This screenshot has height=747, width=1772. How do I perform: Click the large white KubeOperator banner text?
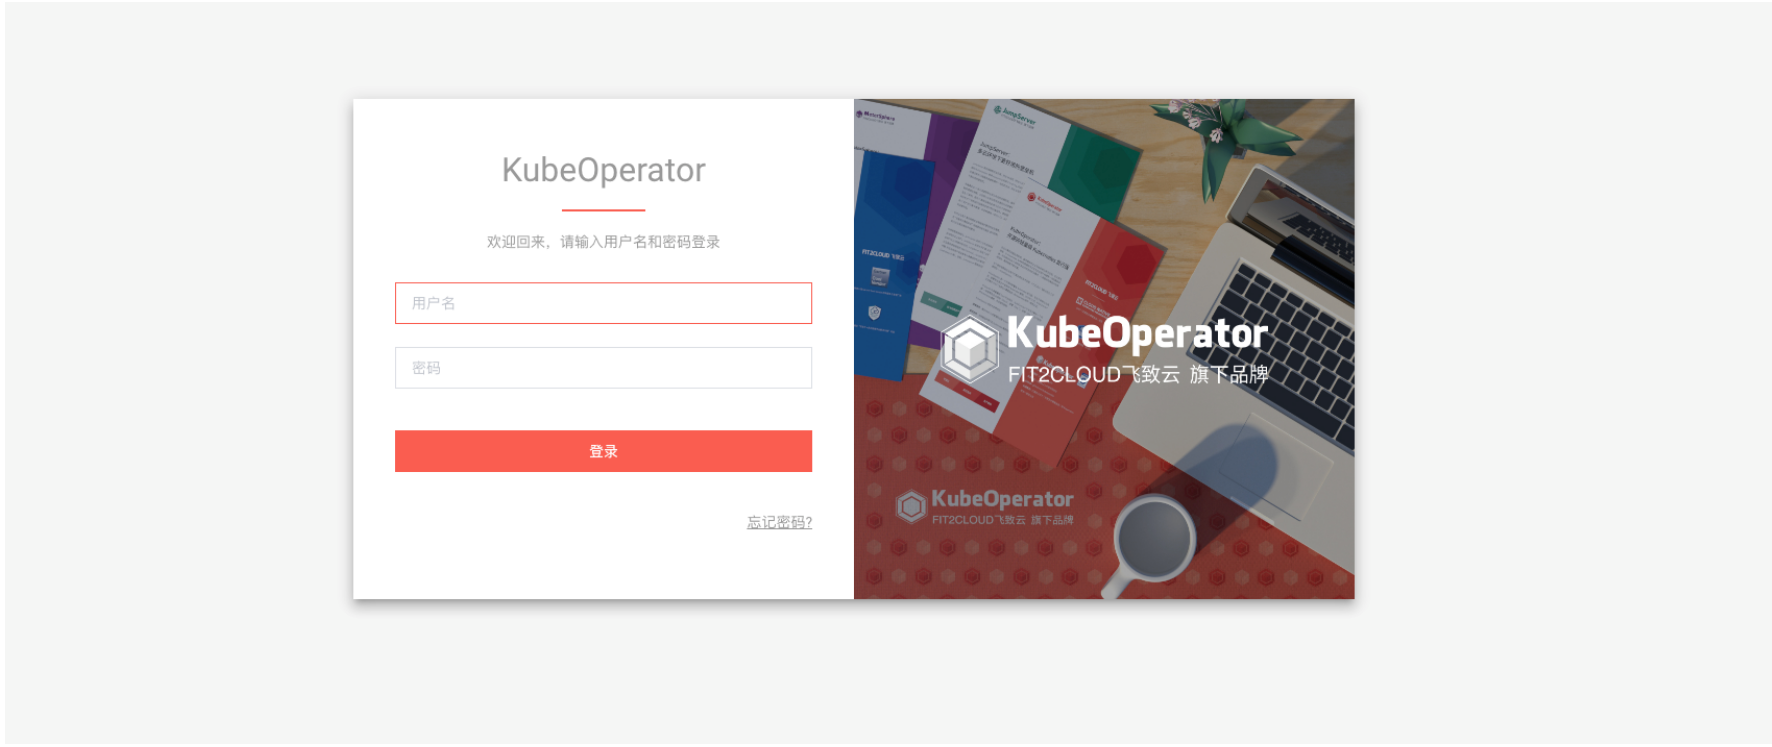[1137, 333]
